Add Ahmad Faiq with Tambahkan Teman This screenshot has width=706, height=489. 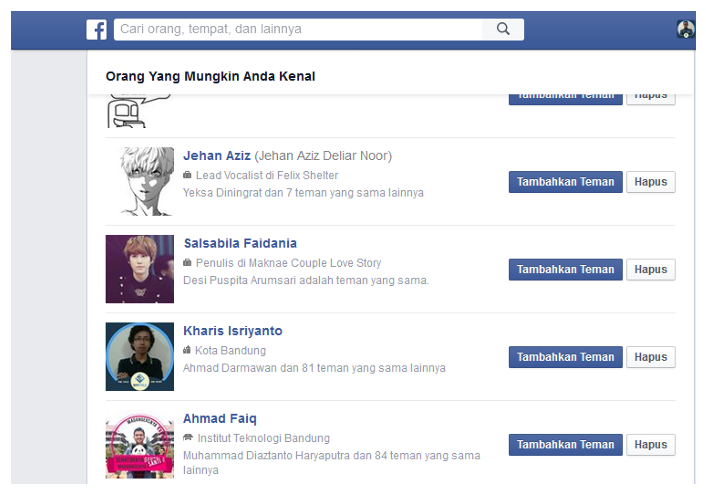click(565, 445)
